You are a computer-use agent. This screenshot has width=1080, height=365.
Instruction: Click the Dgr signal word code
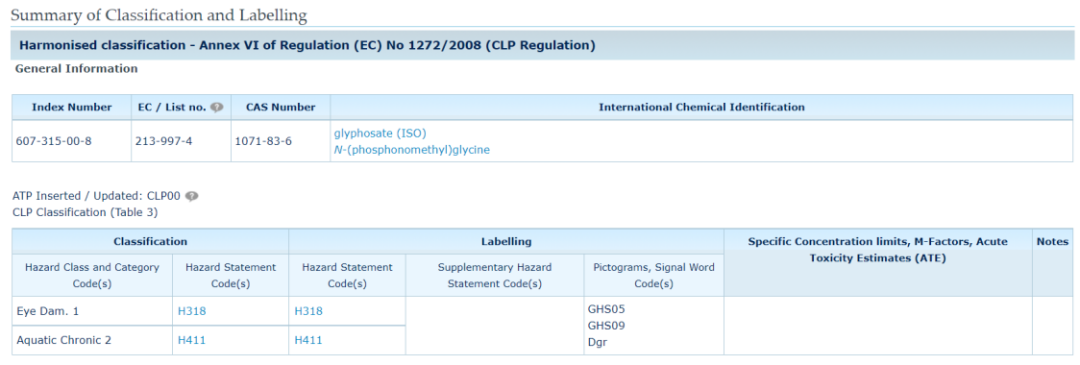(x=596, y=341)
